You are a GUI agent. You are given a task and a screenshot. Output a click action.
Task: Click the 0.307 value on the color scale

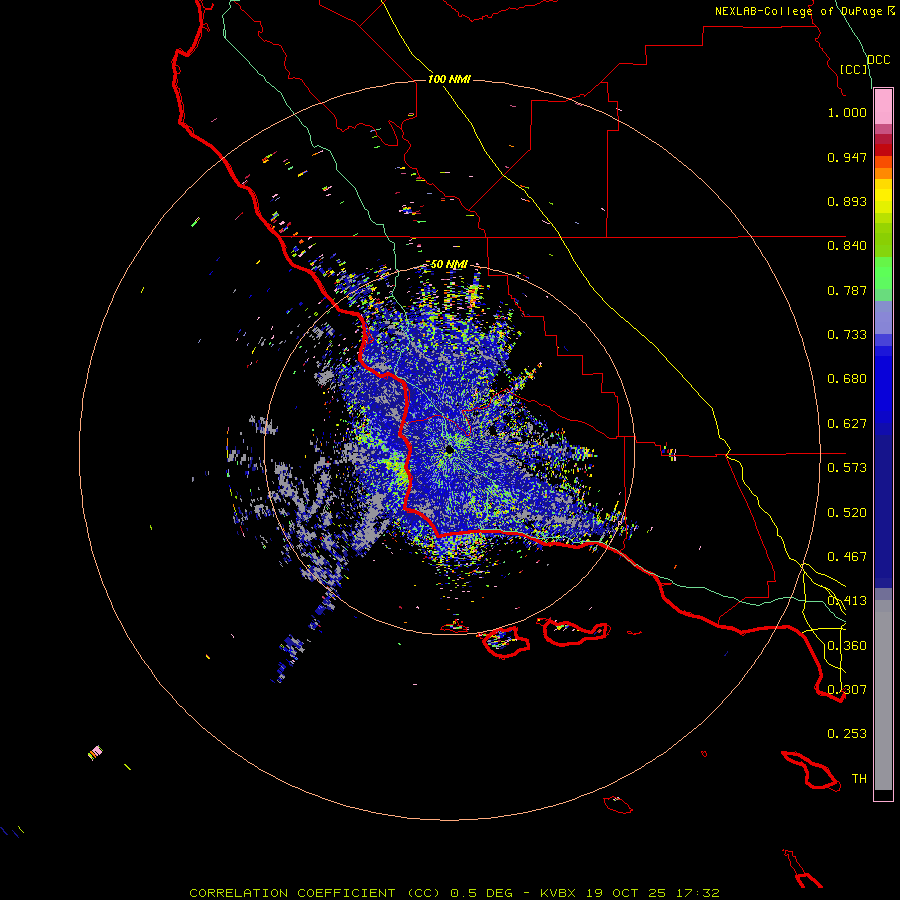click(847, 690)
